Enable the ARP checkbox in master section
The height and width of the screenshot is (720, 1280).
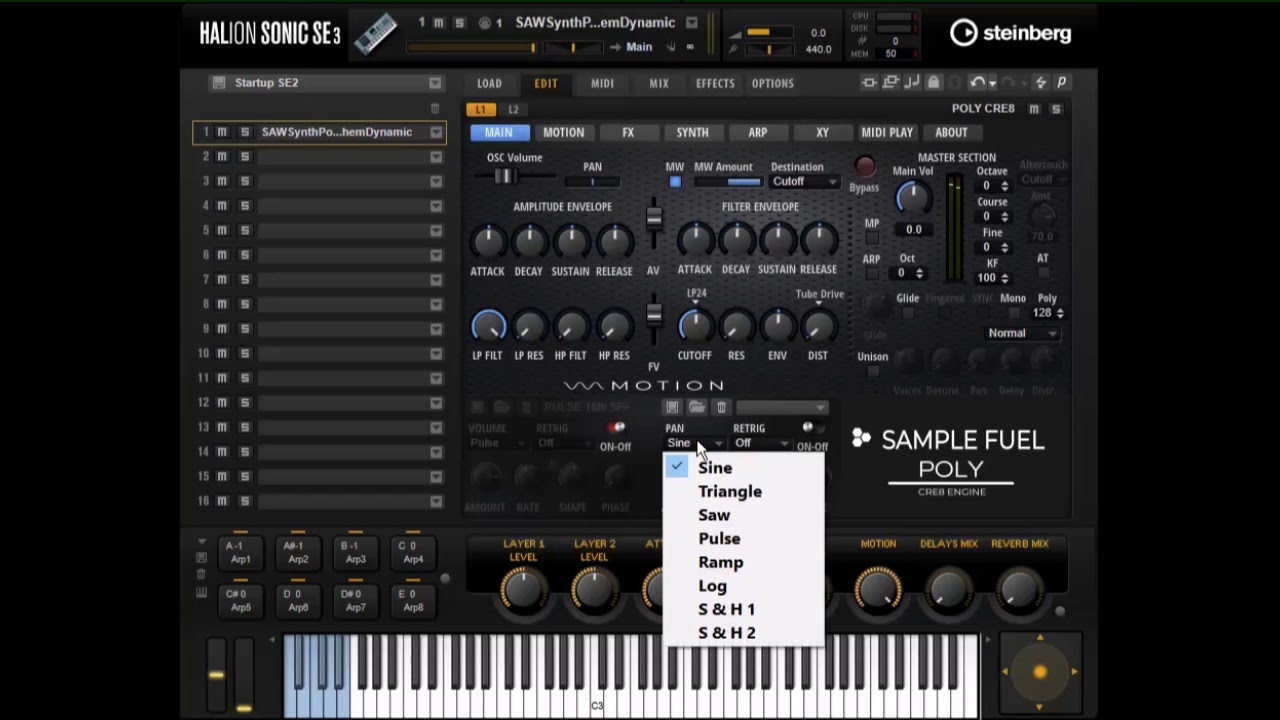click(x=872, y=273)
